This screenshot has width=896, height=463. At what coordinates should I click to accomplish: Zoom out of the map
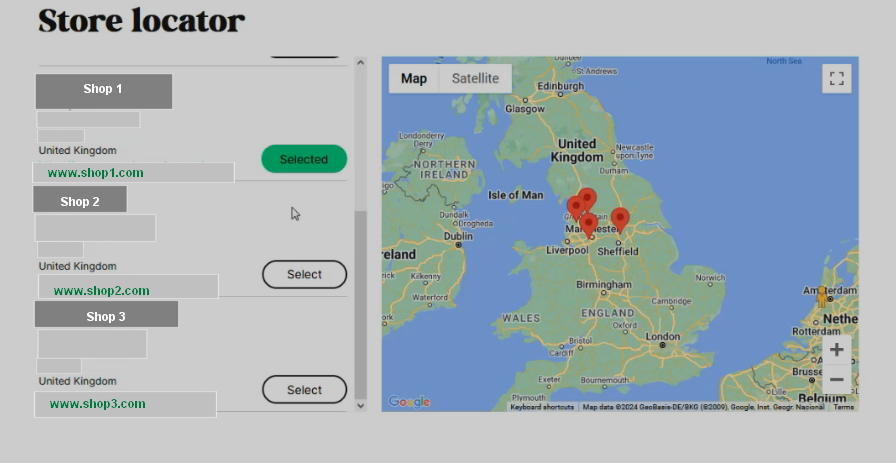[837, 380]
